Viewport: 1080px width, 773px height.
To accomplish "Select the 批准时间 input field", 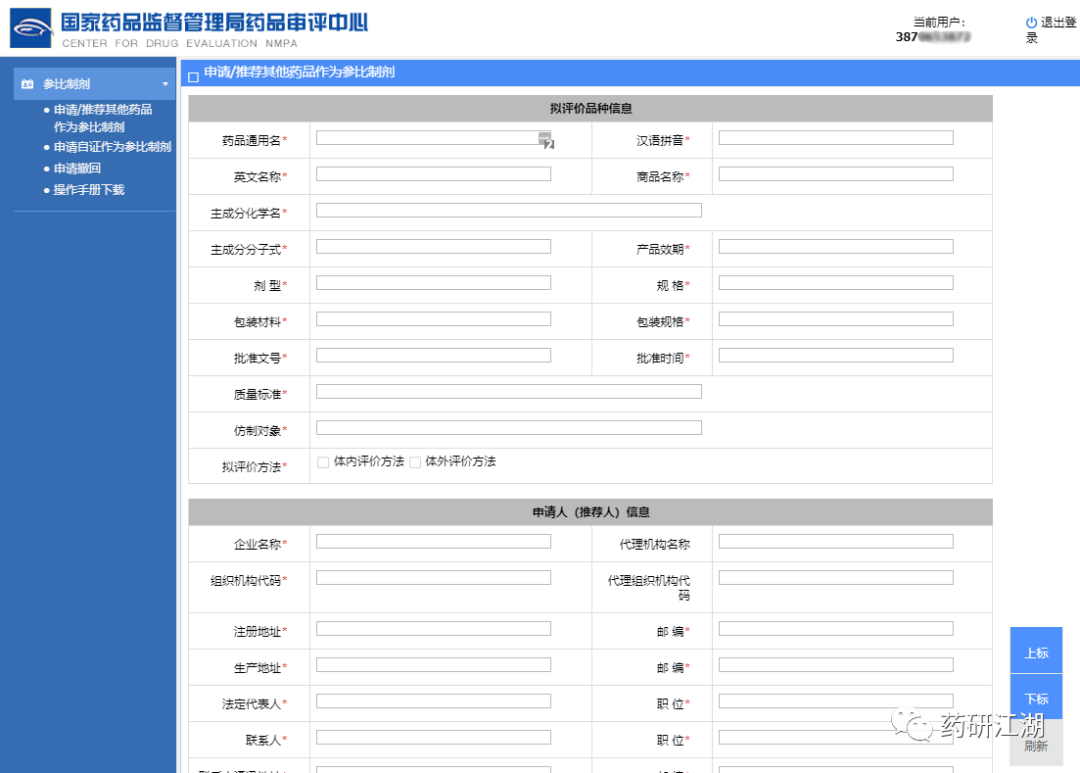I will [835, 355].
